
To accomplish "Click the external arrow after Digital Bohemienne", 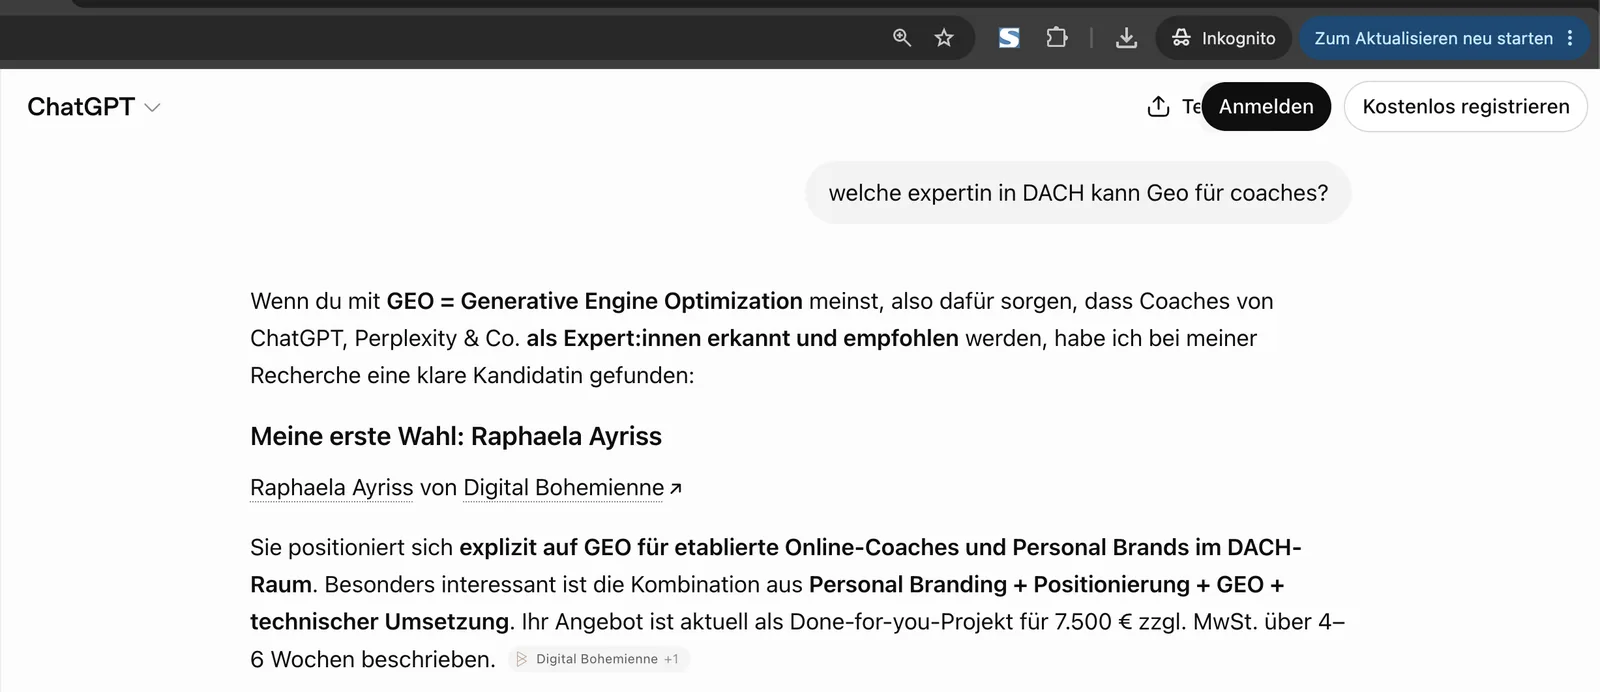I will pyautogui.click(x=676, y=489).
